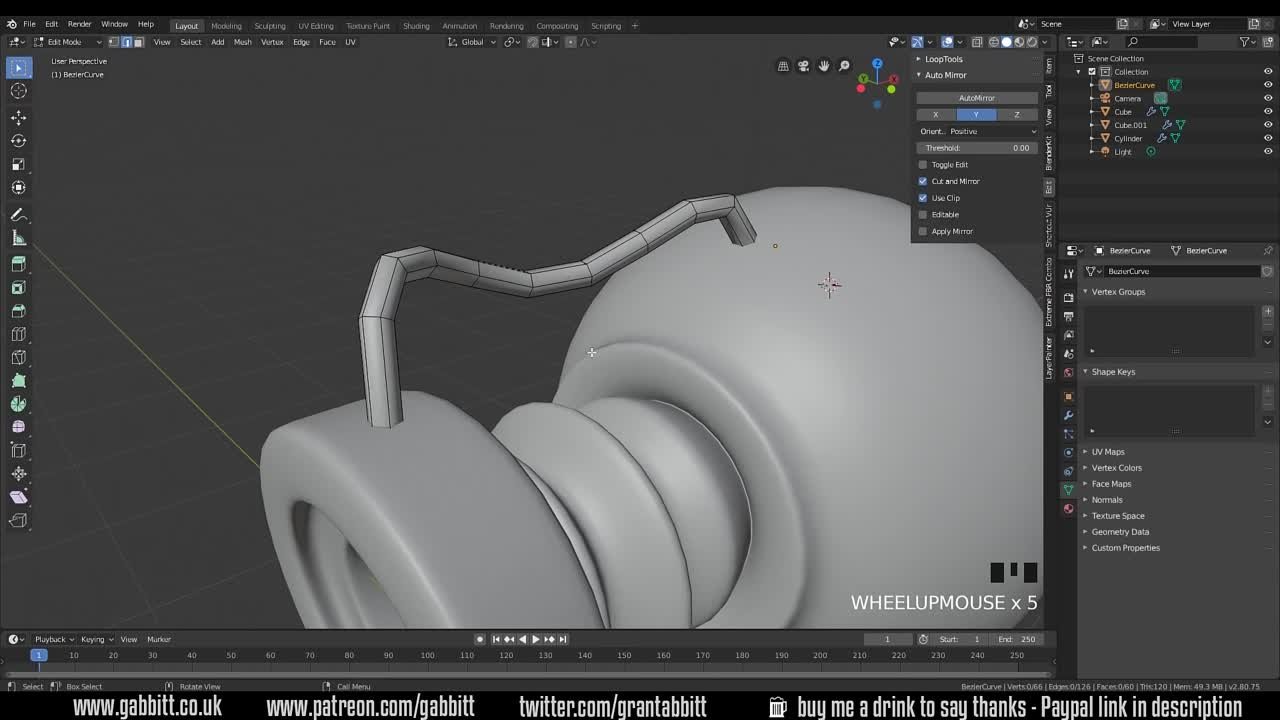The width and height of the screenshot is (1280, 720).
Task: Click the End frame field in the timeline
Action: [x=1018, y=639]
